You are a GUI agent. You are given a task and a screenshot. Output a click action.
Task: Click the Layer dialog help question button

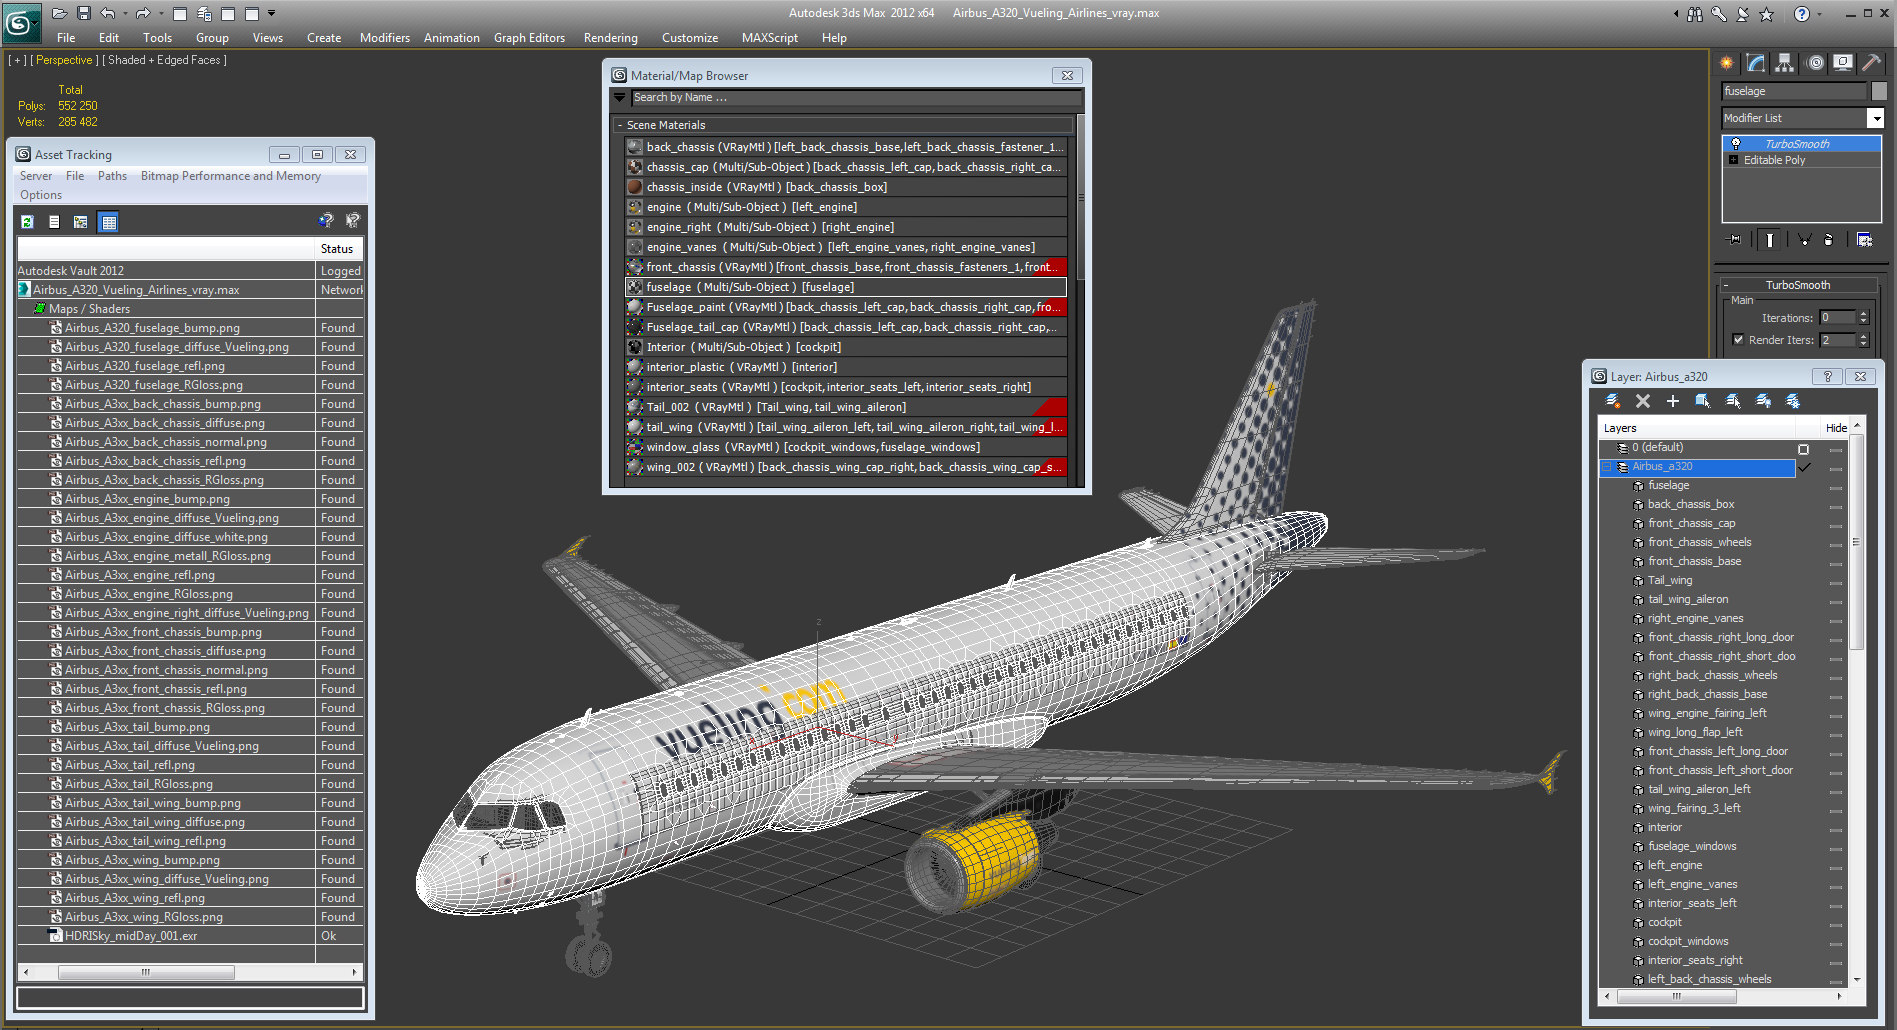pos(1828,377)
